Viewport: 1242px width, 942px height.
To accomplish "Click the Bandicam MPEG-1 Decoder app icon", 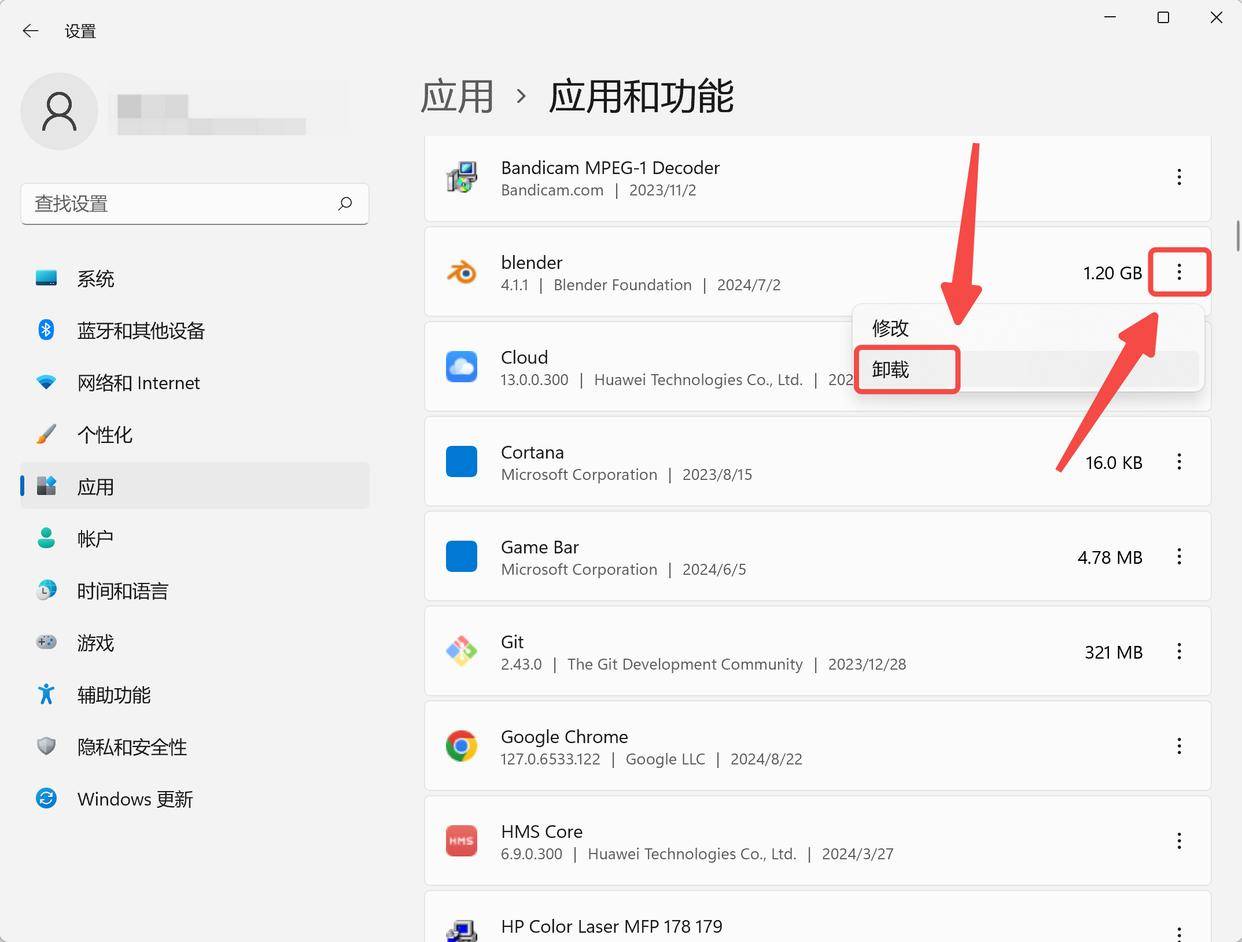I will (461, 177).
